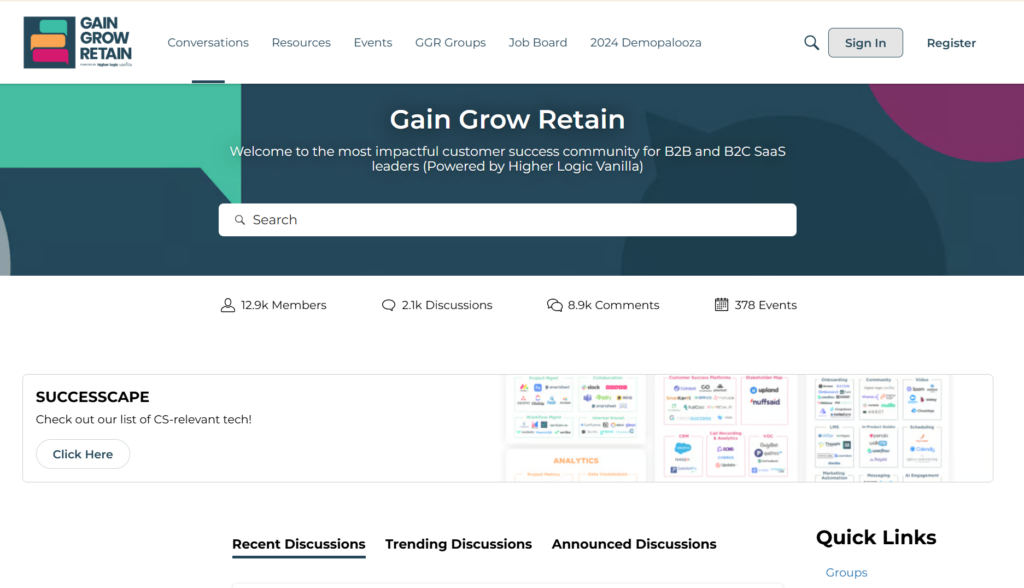Click the events calendar icon

[721, 304]
